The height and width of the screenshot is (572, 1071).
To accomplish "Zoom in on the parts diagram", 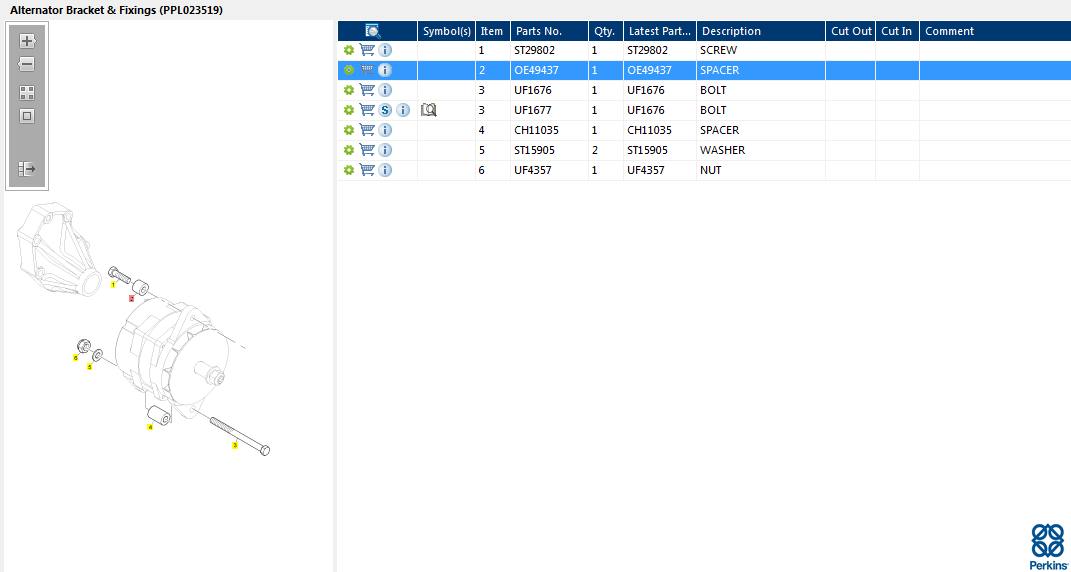I will coord(27,41).
